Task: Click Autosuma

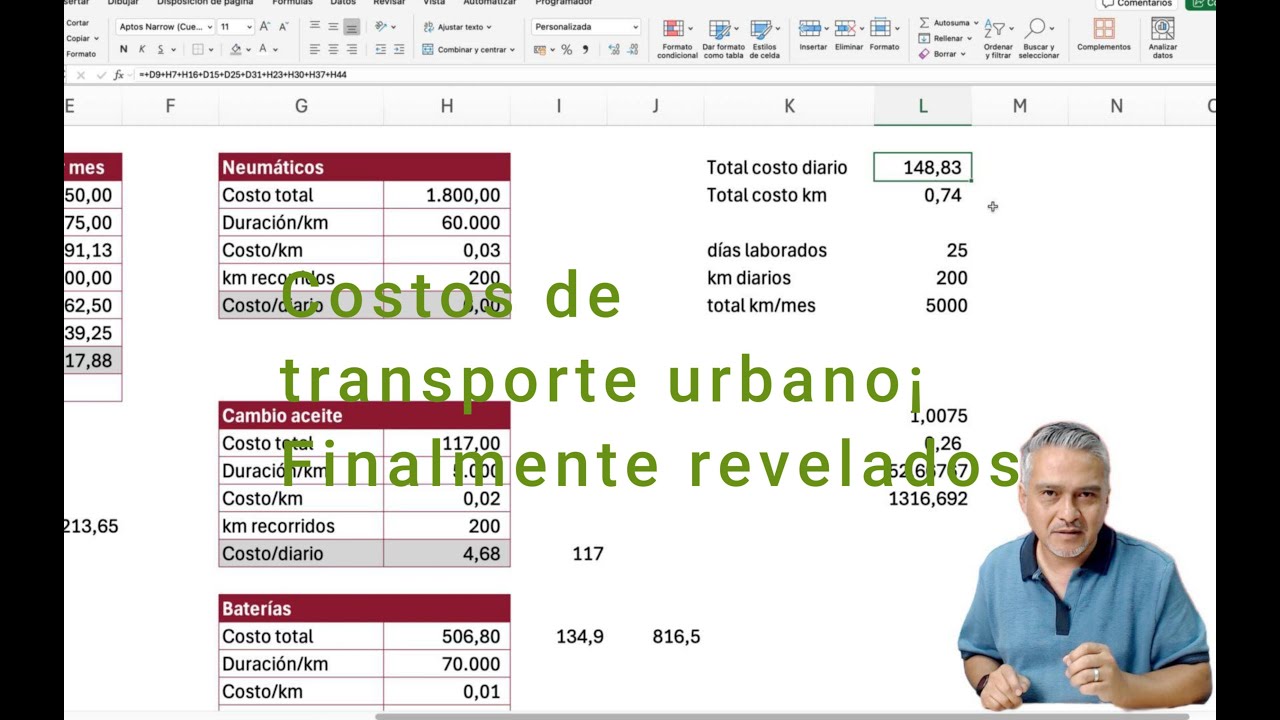Action: pos(949,23)
